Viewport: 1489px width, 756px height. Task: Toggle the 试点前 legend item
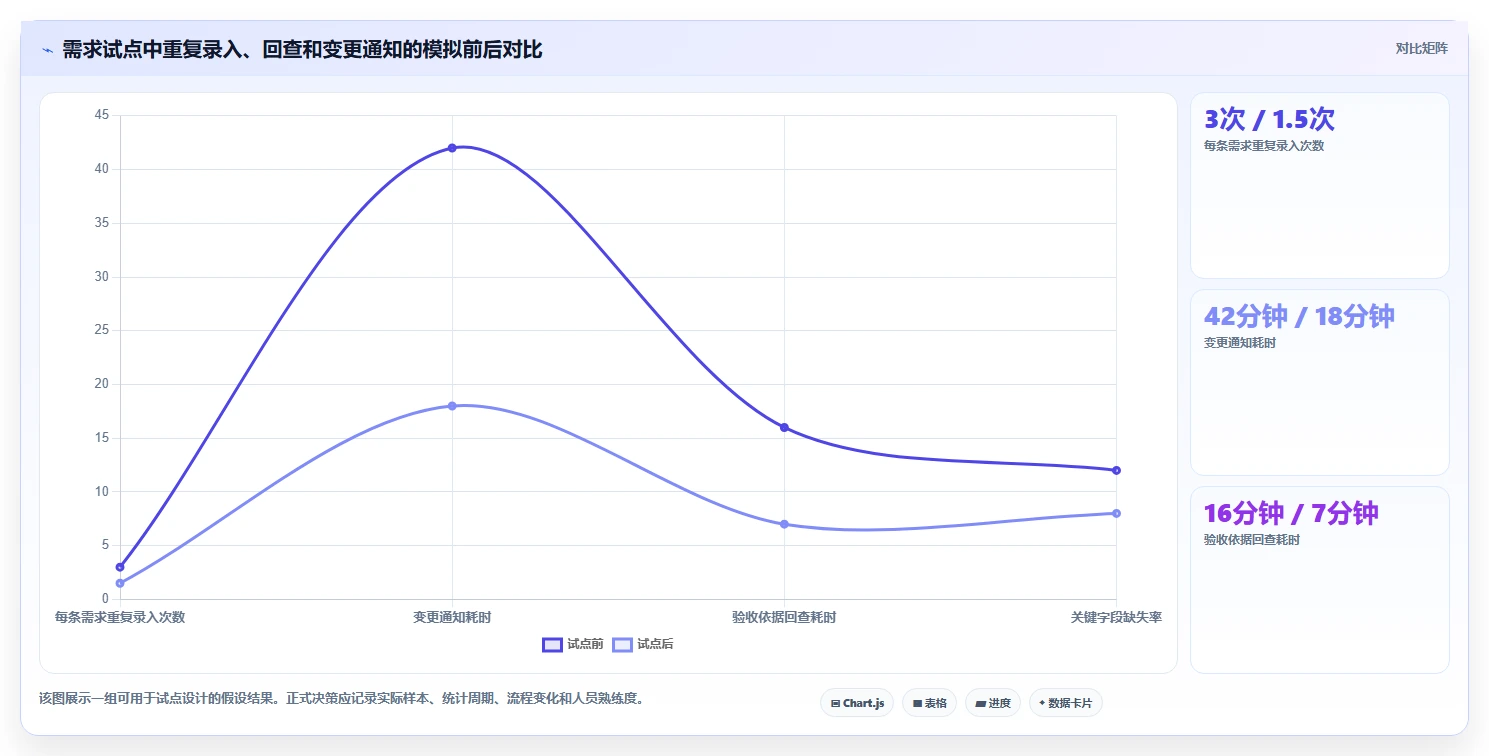pos(573,644)
